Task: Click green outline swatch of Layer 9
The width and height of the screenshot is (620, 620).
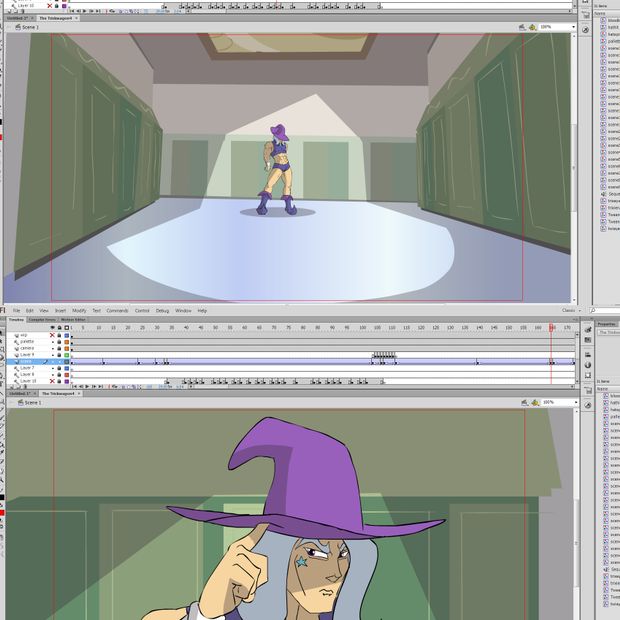Action: 66,355
